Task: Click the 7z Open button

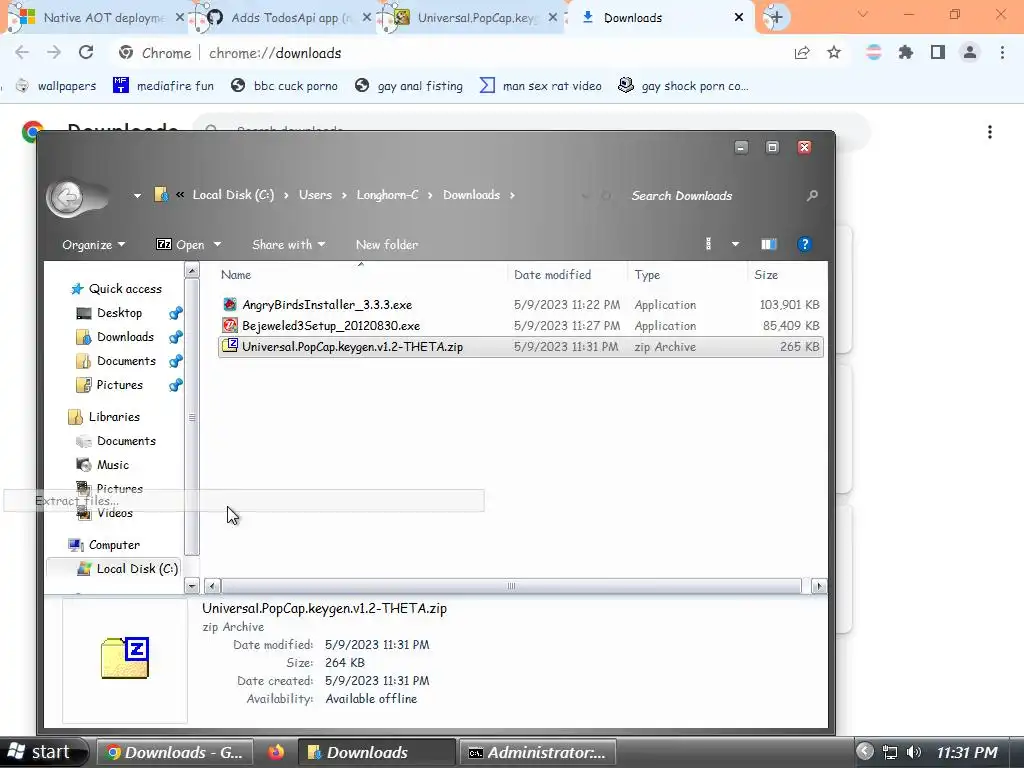Action: point(180,245)
